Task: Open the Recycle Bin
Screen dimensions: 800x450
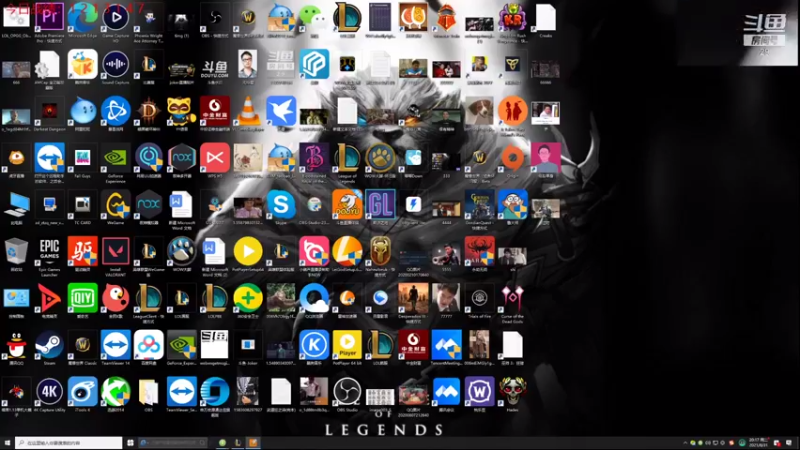Action: click(x=16, y=251)
